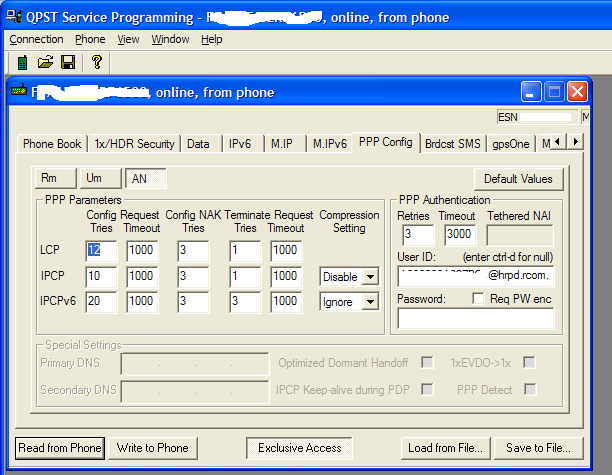Select the PPP Config tab
The width and height of the screenshot is (612, 475).
tap(386, 142)
